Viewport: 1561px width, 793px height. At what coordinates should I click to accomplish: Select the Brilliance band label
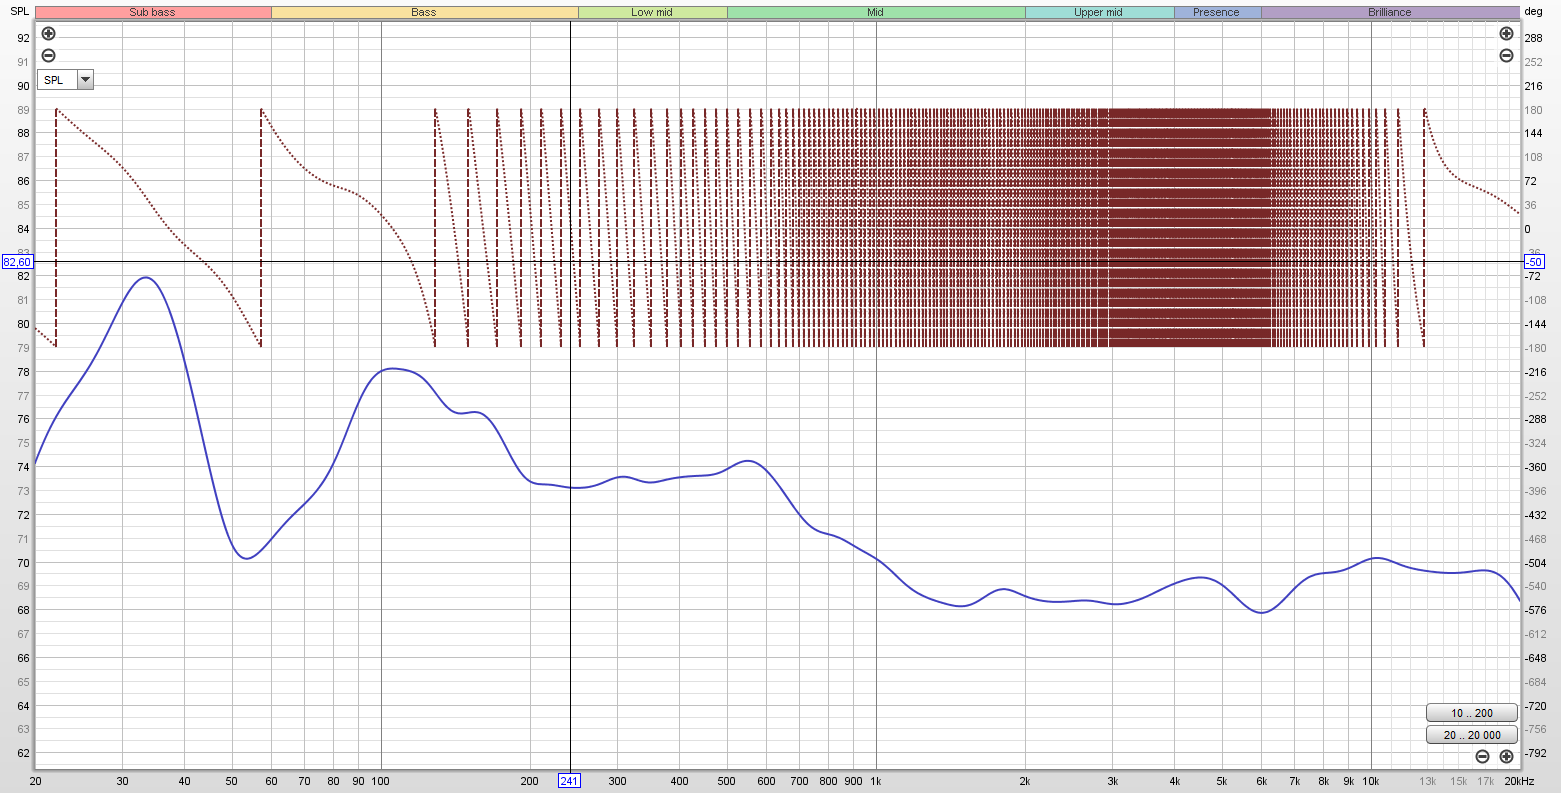point(1389,12)
